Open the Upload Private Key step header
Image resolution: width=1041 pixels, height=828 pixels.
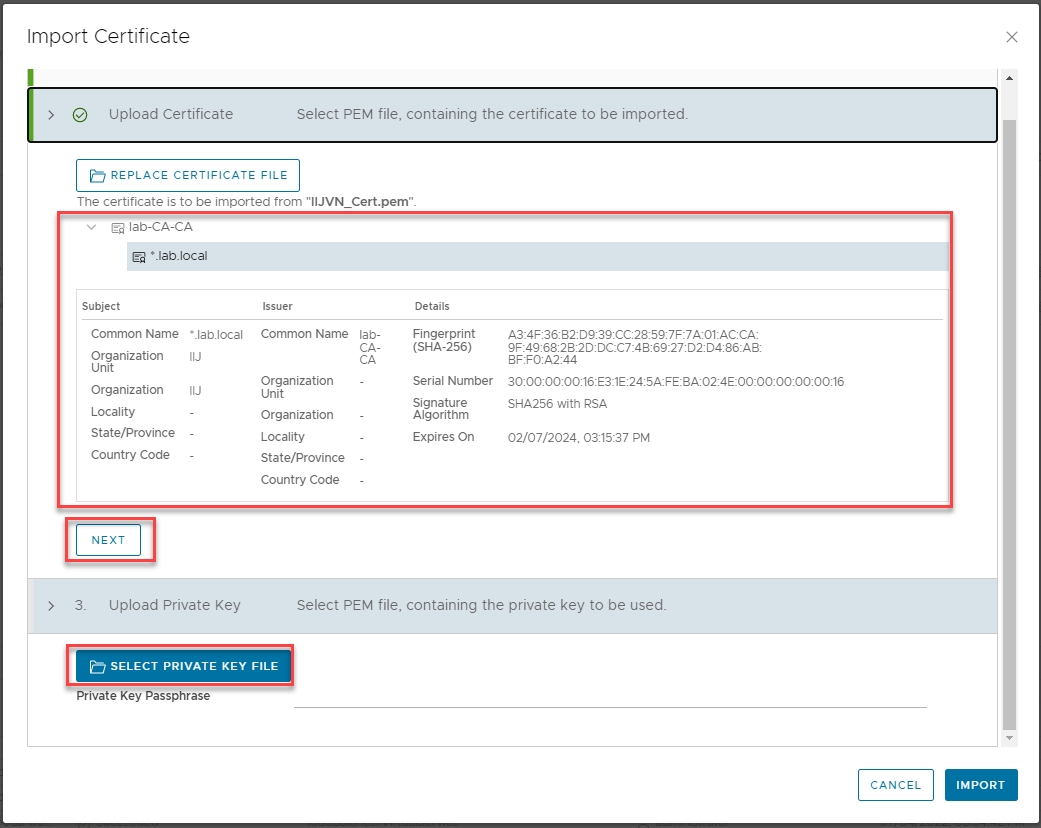click(x=175, y=606)
